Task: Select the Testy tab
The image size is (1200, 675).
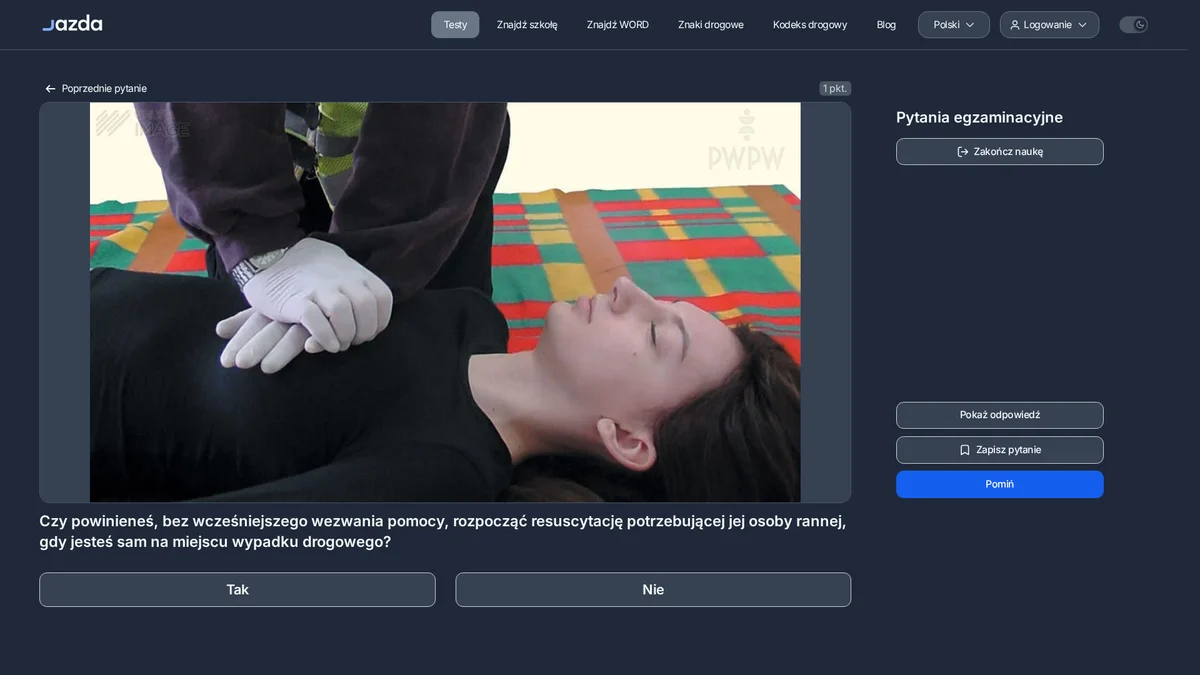Action: 455,25
